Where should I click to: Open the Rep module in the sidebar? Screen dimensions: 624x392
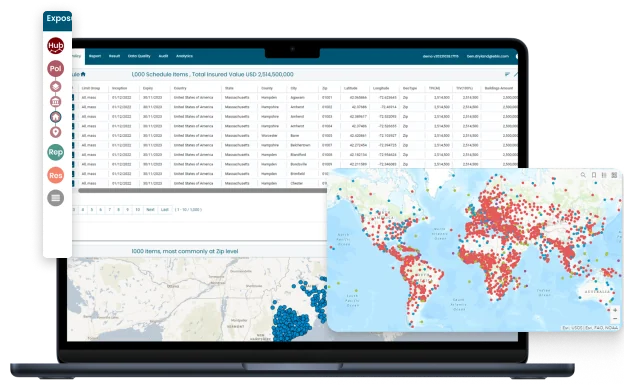55,152
